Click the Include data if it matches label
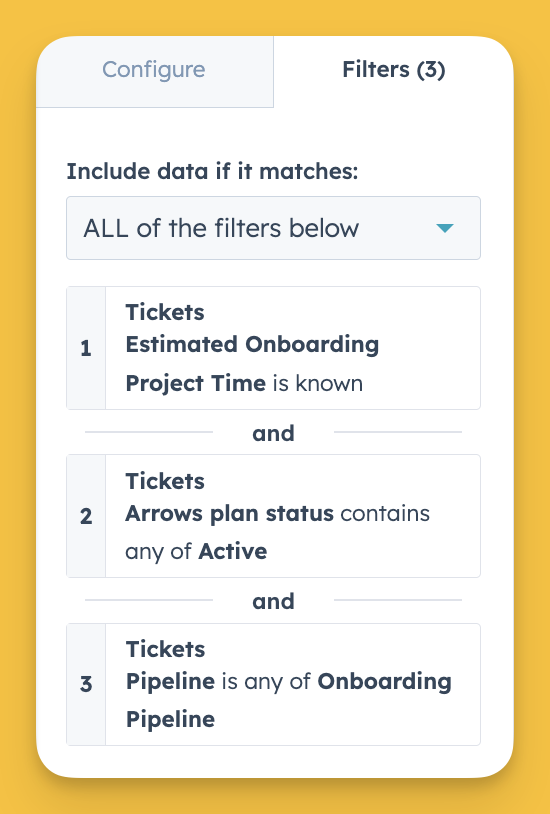Screen dimensions: 550x814 pos(212,171)
